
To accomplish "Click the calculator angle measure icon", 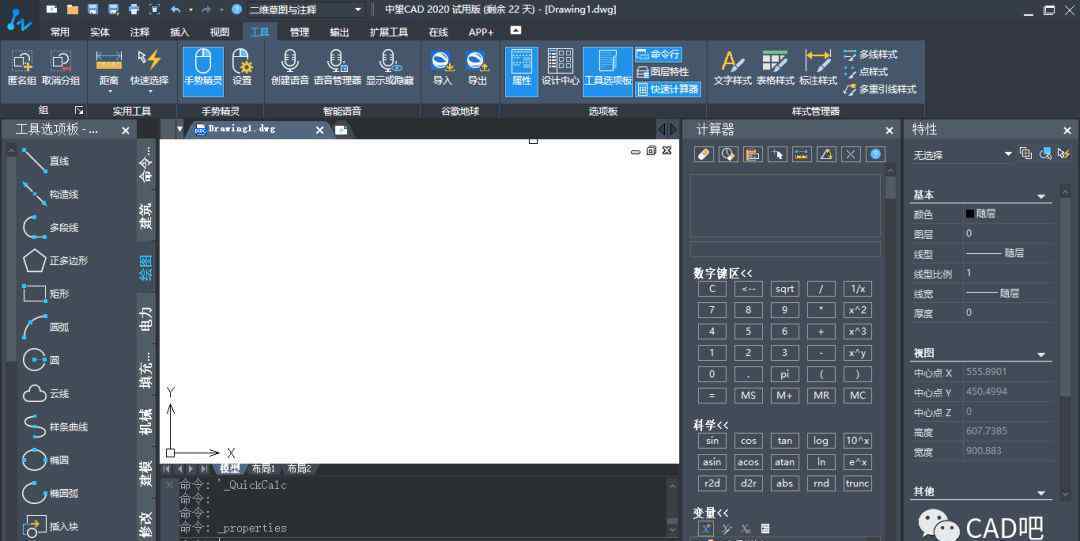I will [826, 154].
